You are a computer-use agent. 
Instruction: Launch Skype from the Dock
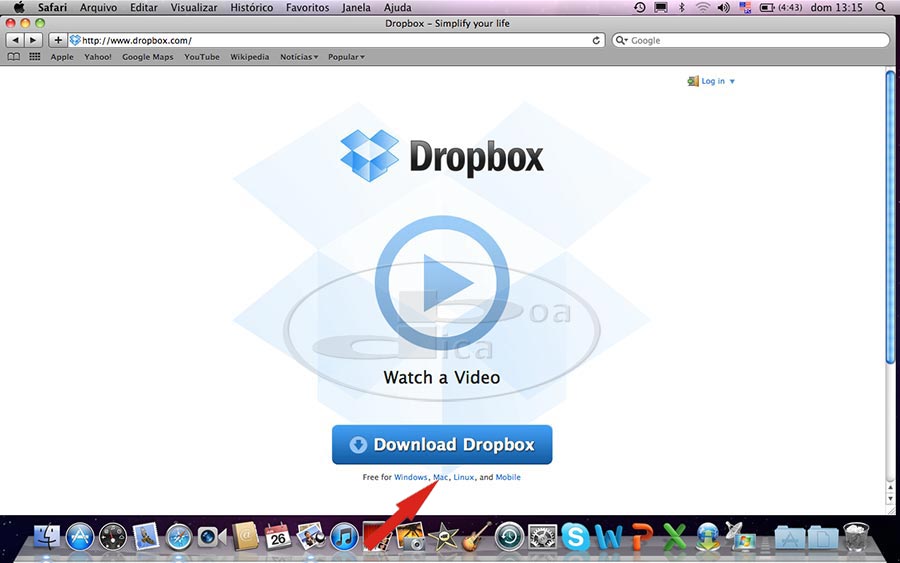pyautogui.click(x=575, y=538)
